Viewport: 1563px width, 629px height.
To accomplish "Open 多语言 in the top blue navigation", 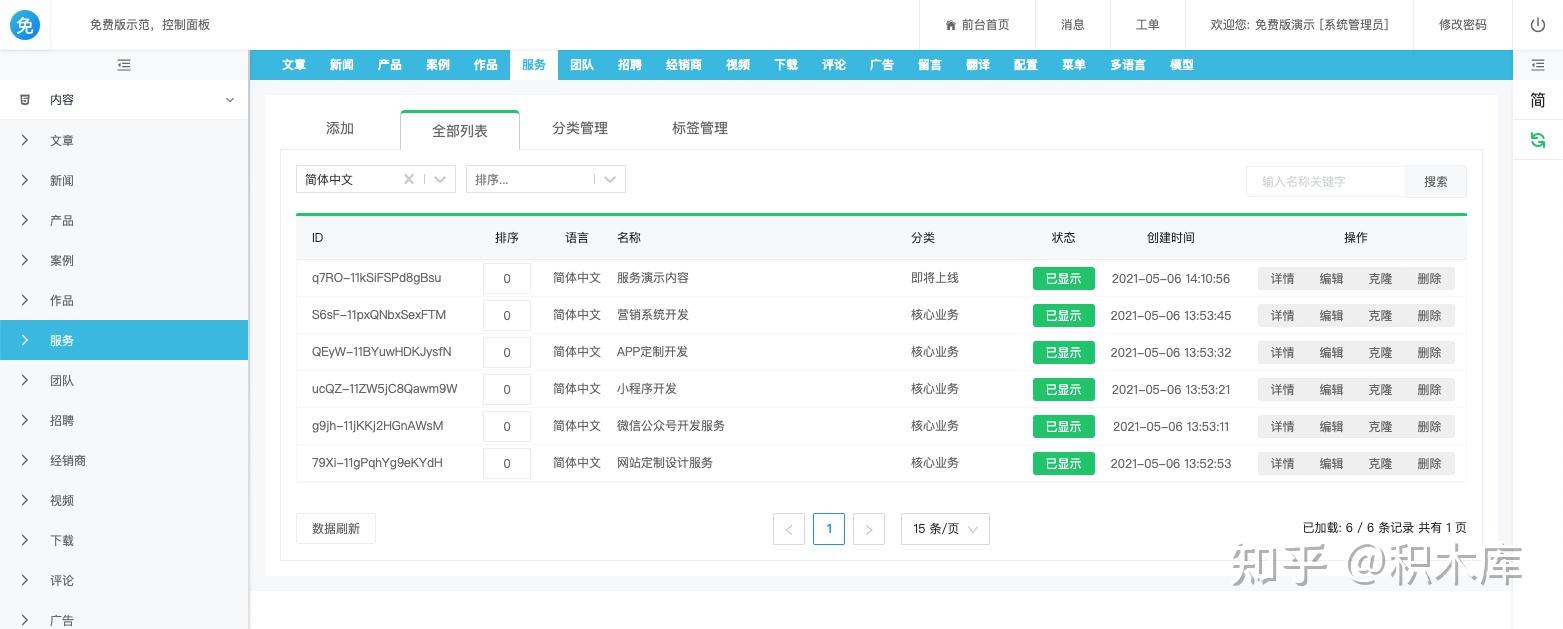I will coord(1128,65).
